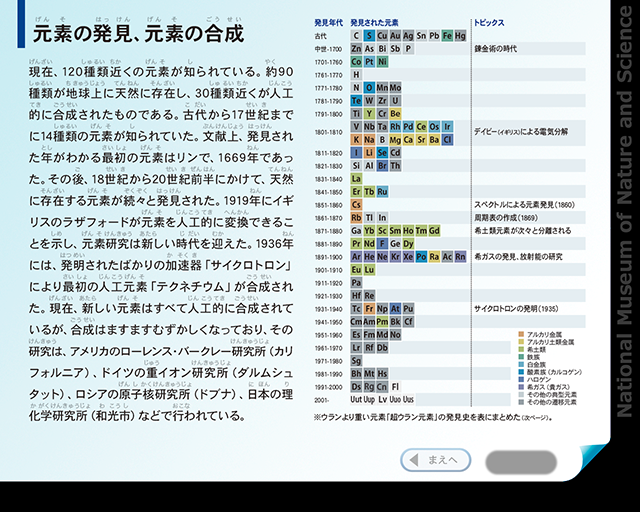The height and width of the screenshot is (512, 640).
Task: Click the Cs element cell
Action: 356,205
